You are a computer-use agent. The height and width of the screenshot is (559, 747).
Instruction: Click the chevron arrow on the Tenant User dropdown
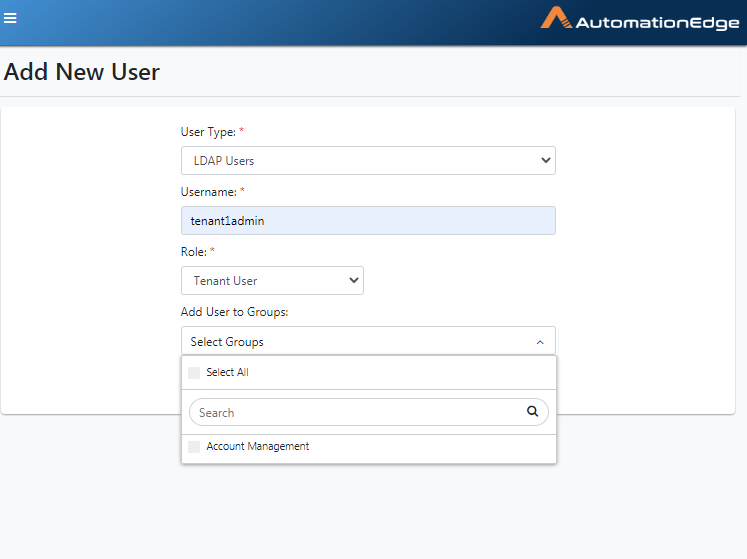tap(353, 280)
